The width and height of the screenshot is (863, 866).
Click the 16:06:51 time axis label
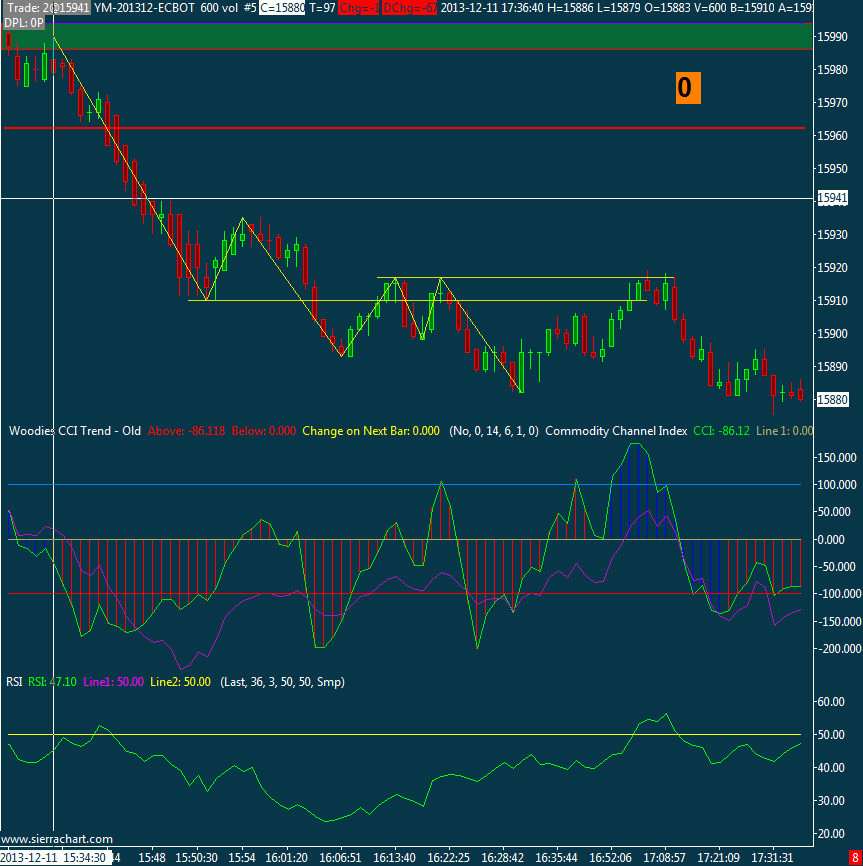(x=340, y=858)
